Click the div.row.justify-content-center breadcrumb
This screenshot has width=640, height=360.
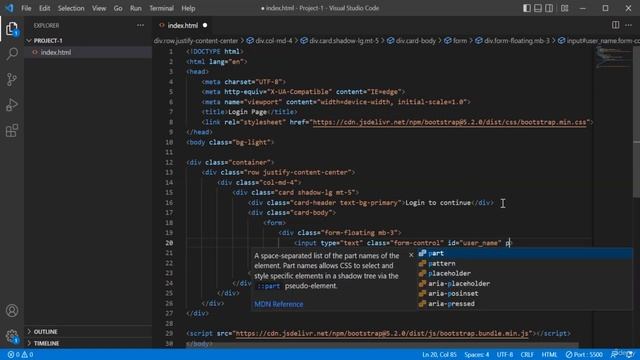(x=196, y=41)
